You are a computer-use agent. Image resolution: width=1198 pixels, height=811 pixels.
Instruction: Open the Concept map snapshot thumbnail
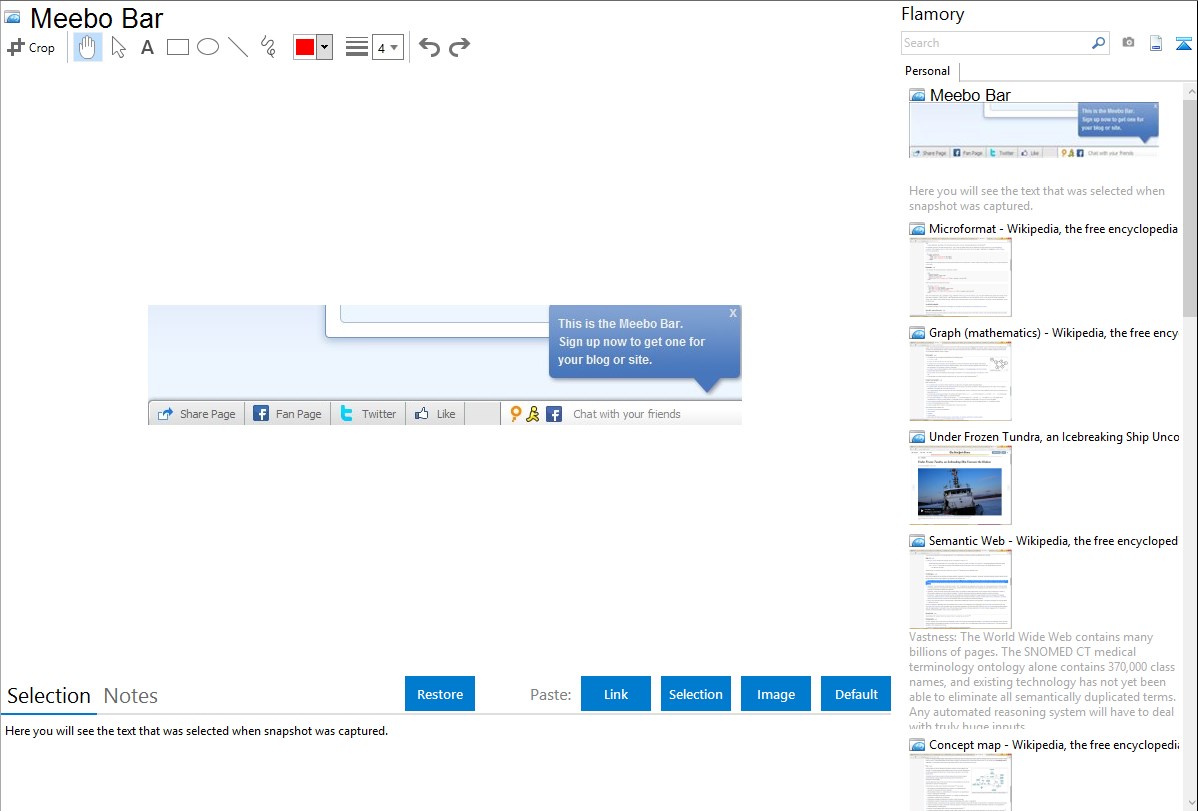pos(960,783)
